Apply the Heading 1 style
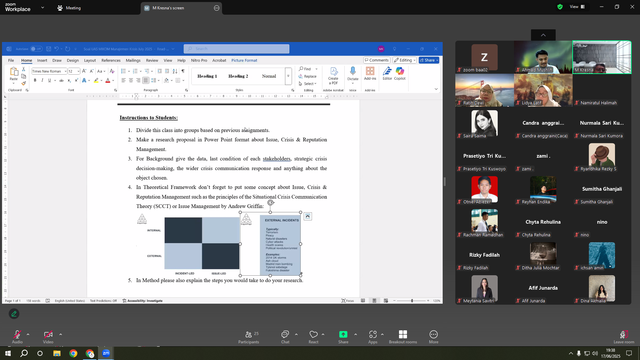This screenshot has width=640, height=360. pyautogui.click(x=207, y=76)
